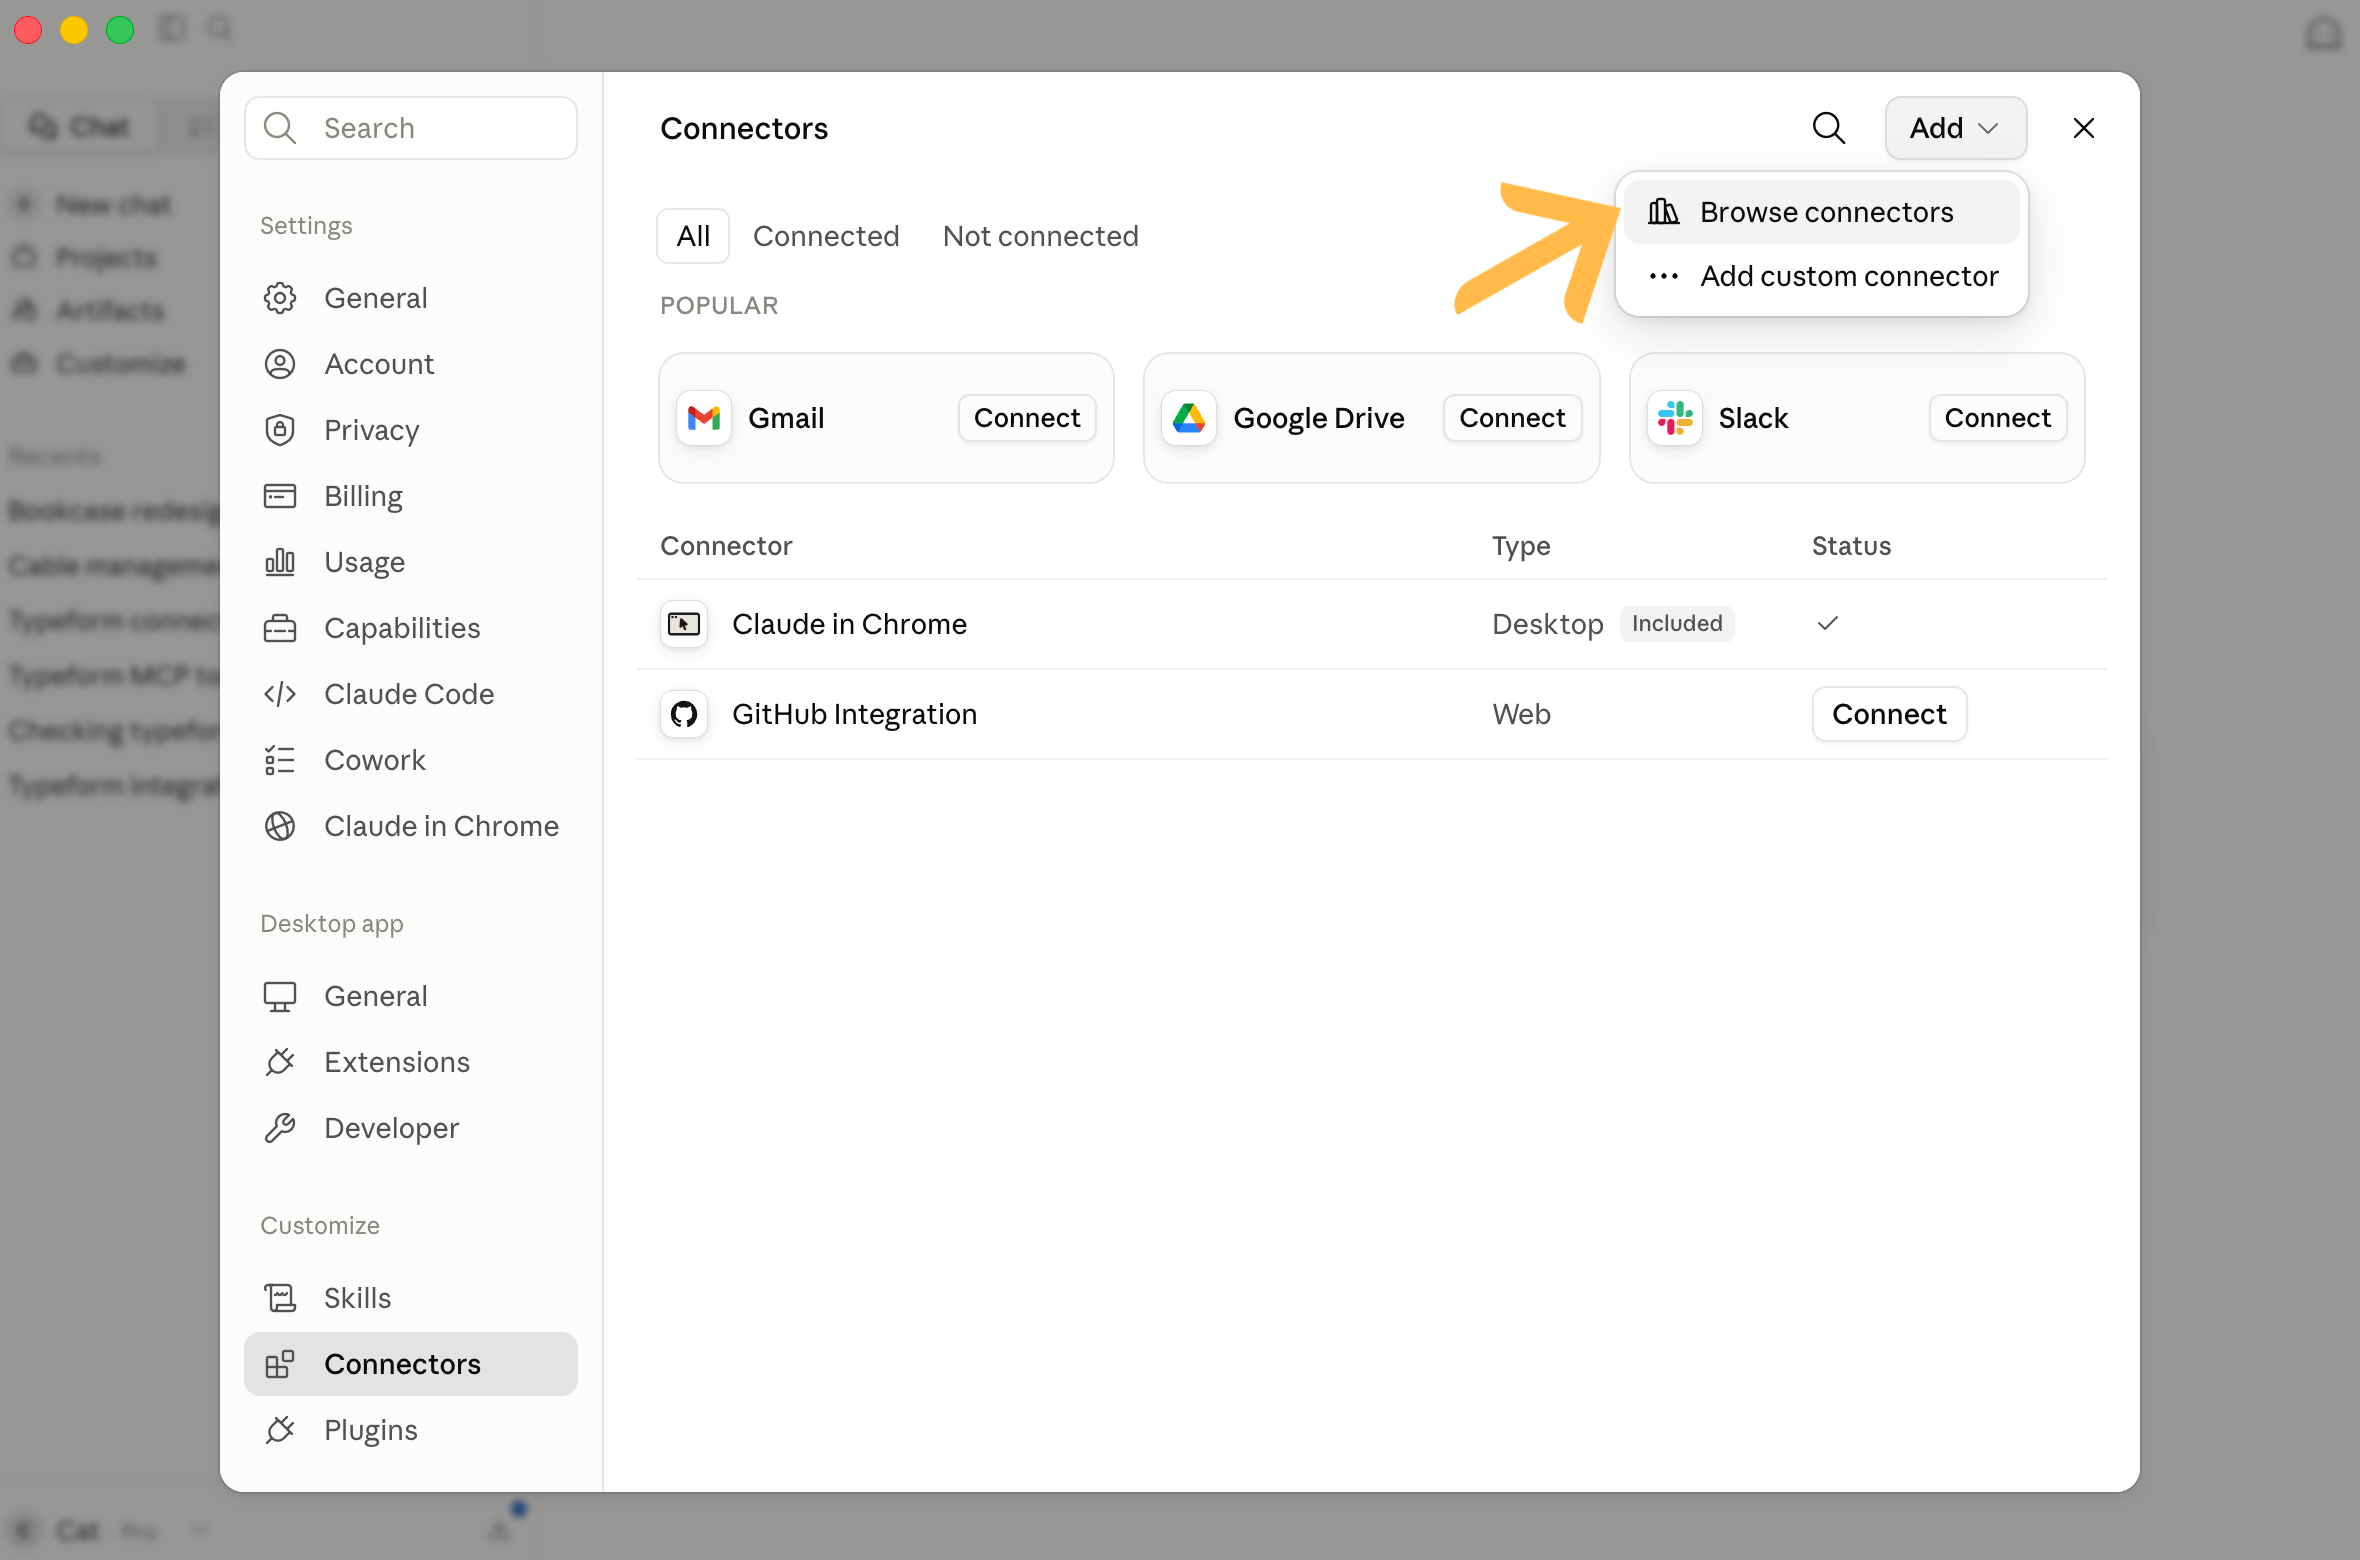Click the GitHub Integration connector name
The width and height of the screenshot is (2360, 1560).
tap(855, 714)
